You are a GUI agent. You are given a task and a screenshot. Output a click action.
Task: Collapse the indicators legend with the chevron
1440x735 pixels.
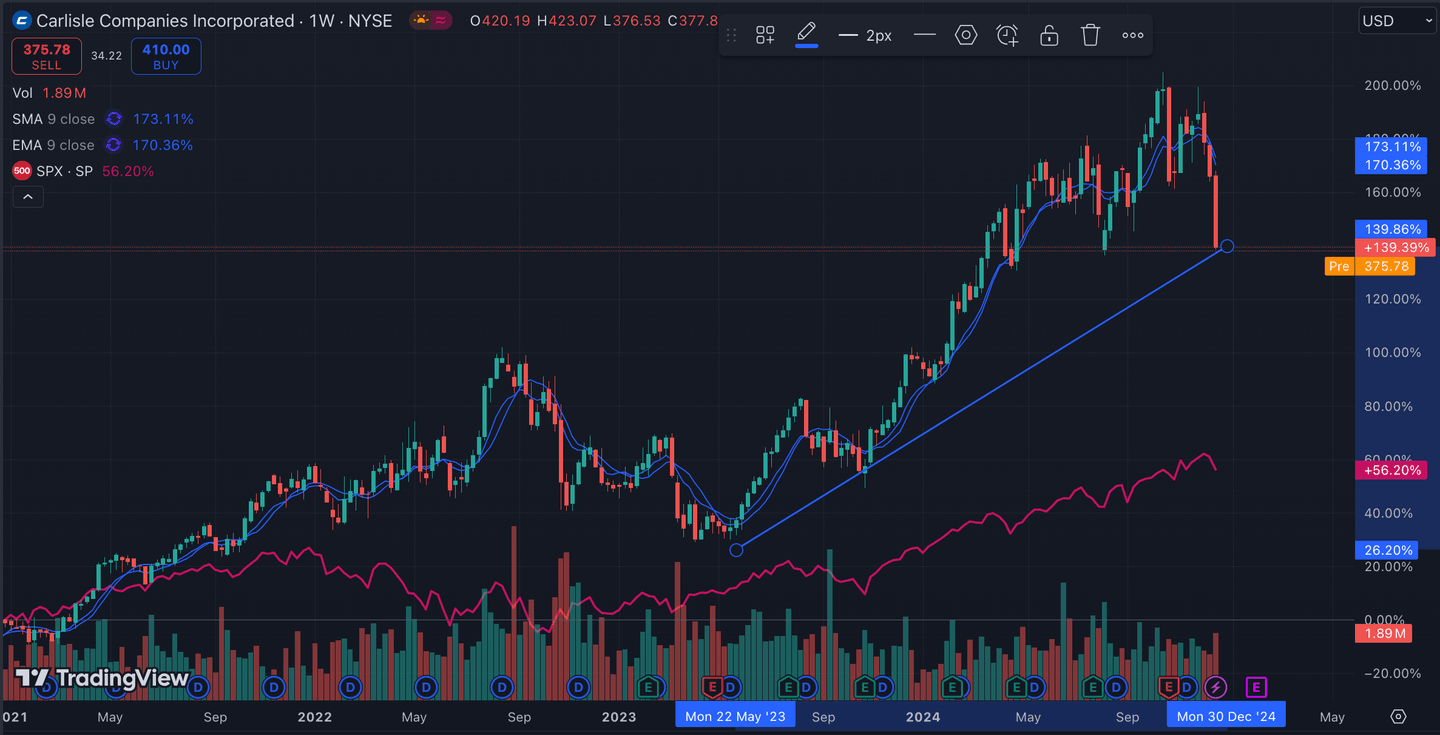pos(27,196)
